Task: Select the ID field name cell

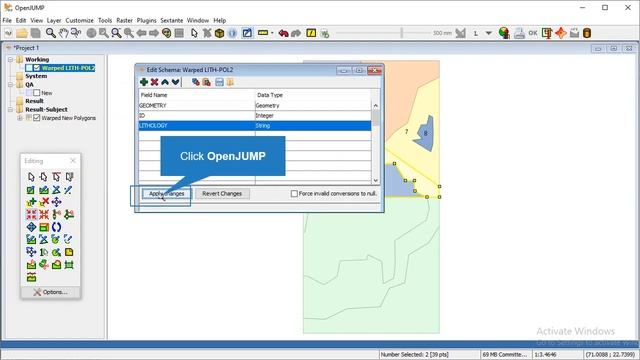Action: click(x=197, y=116)
